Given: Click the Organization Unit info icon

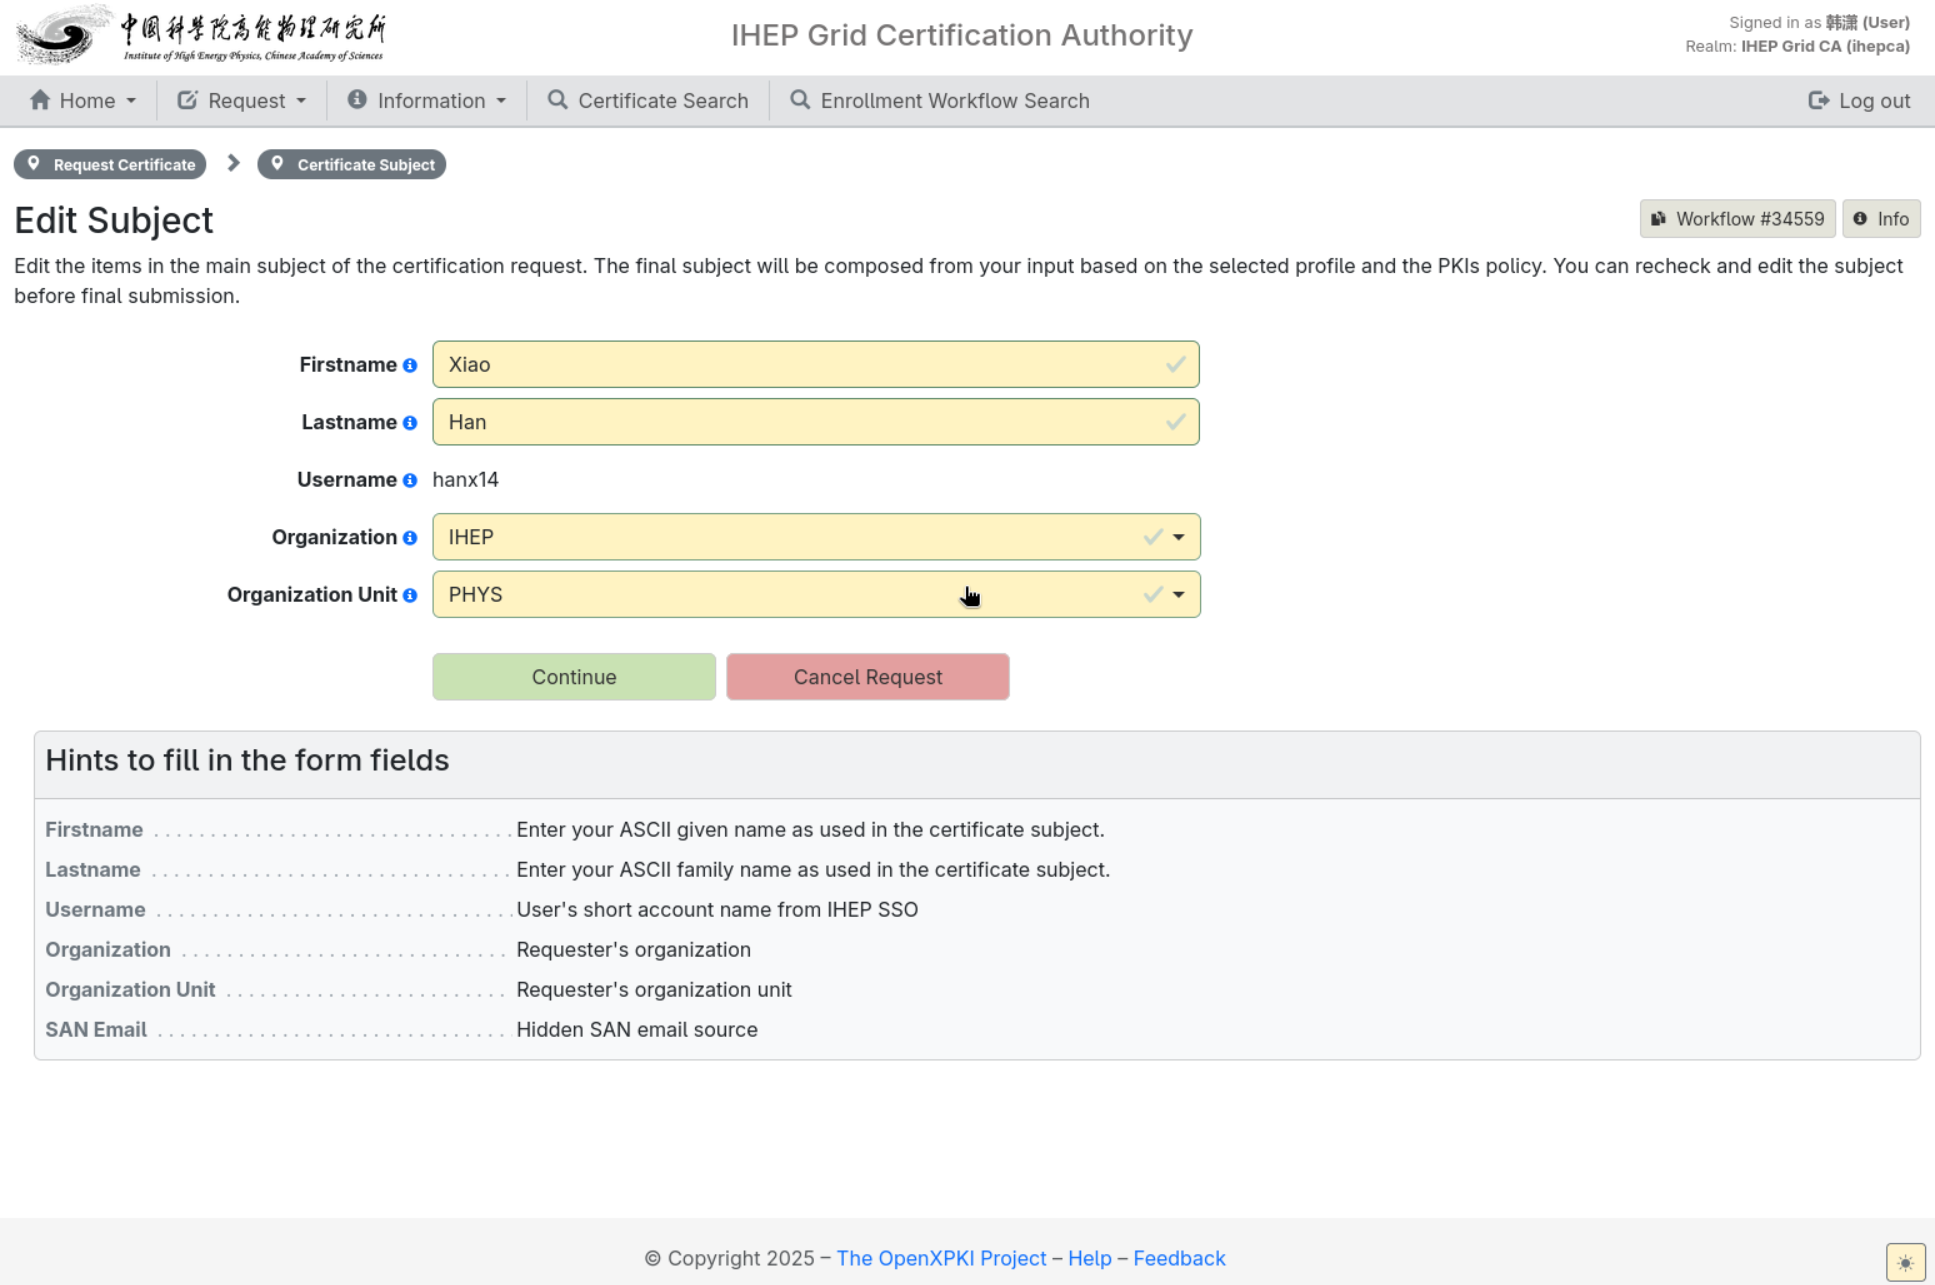Looking at the screenshot, I should 410,596.
